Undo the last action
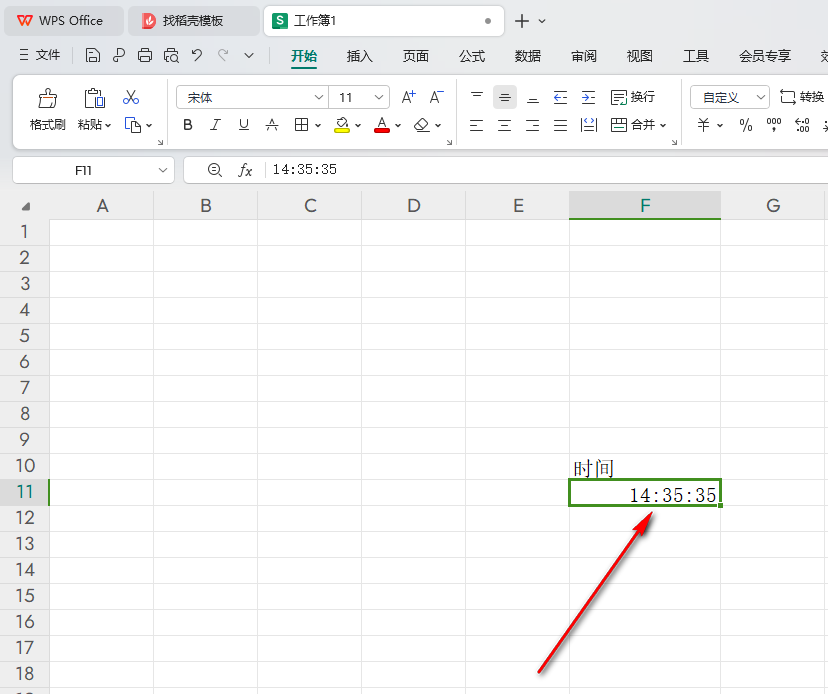The image size is (828, 694). click(197, 55)
